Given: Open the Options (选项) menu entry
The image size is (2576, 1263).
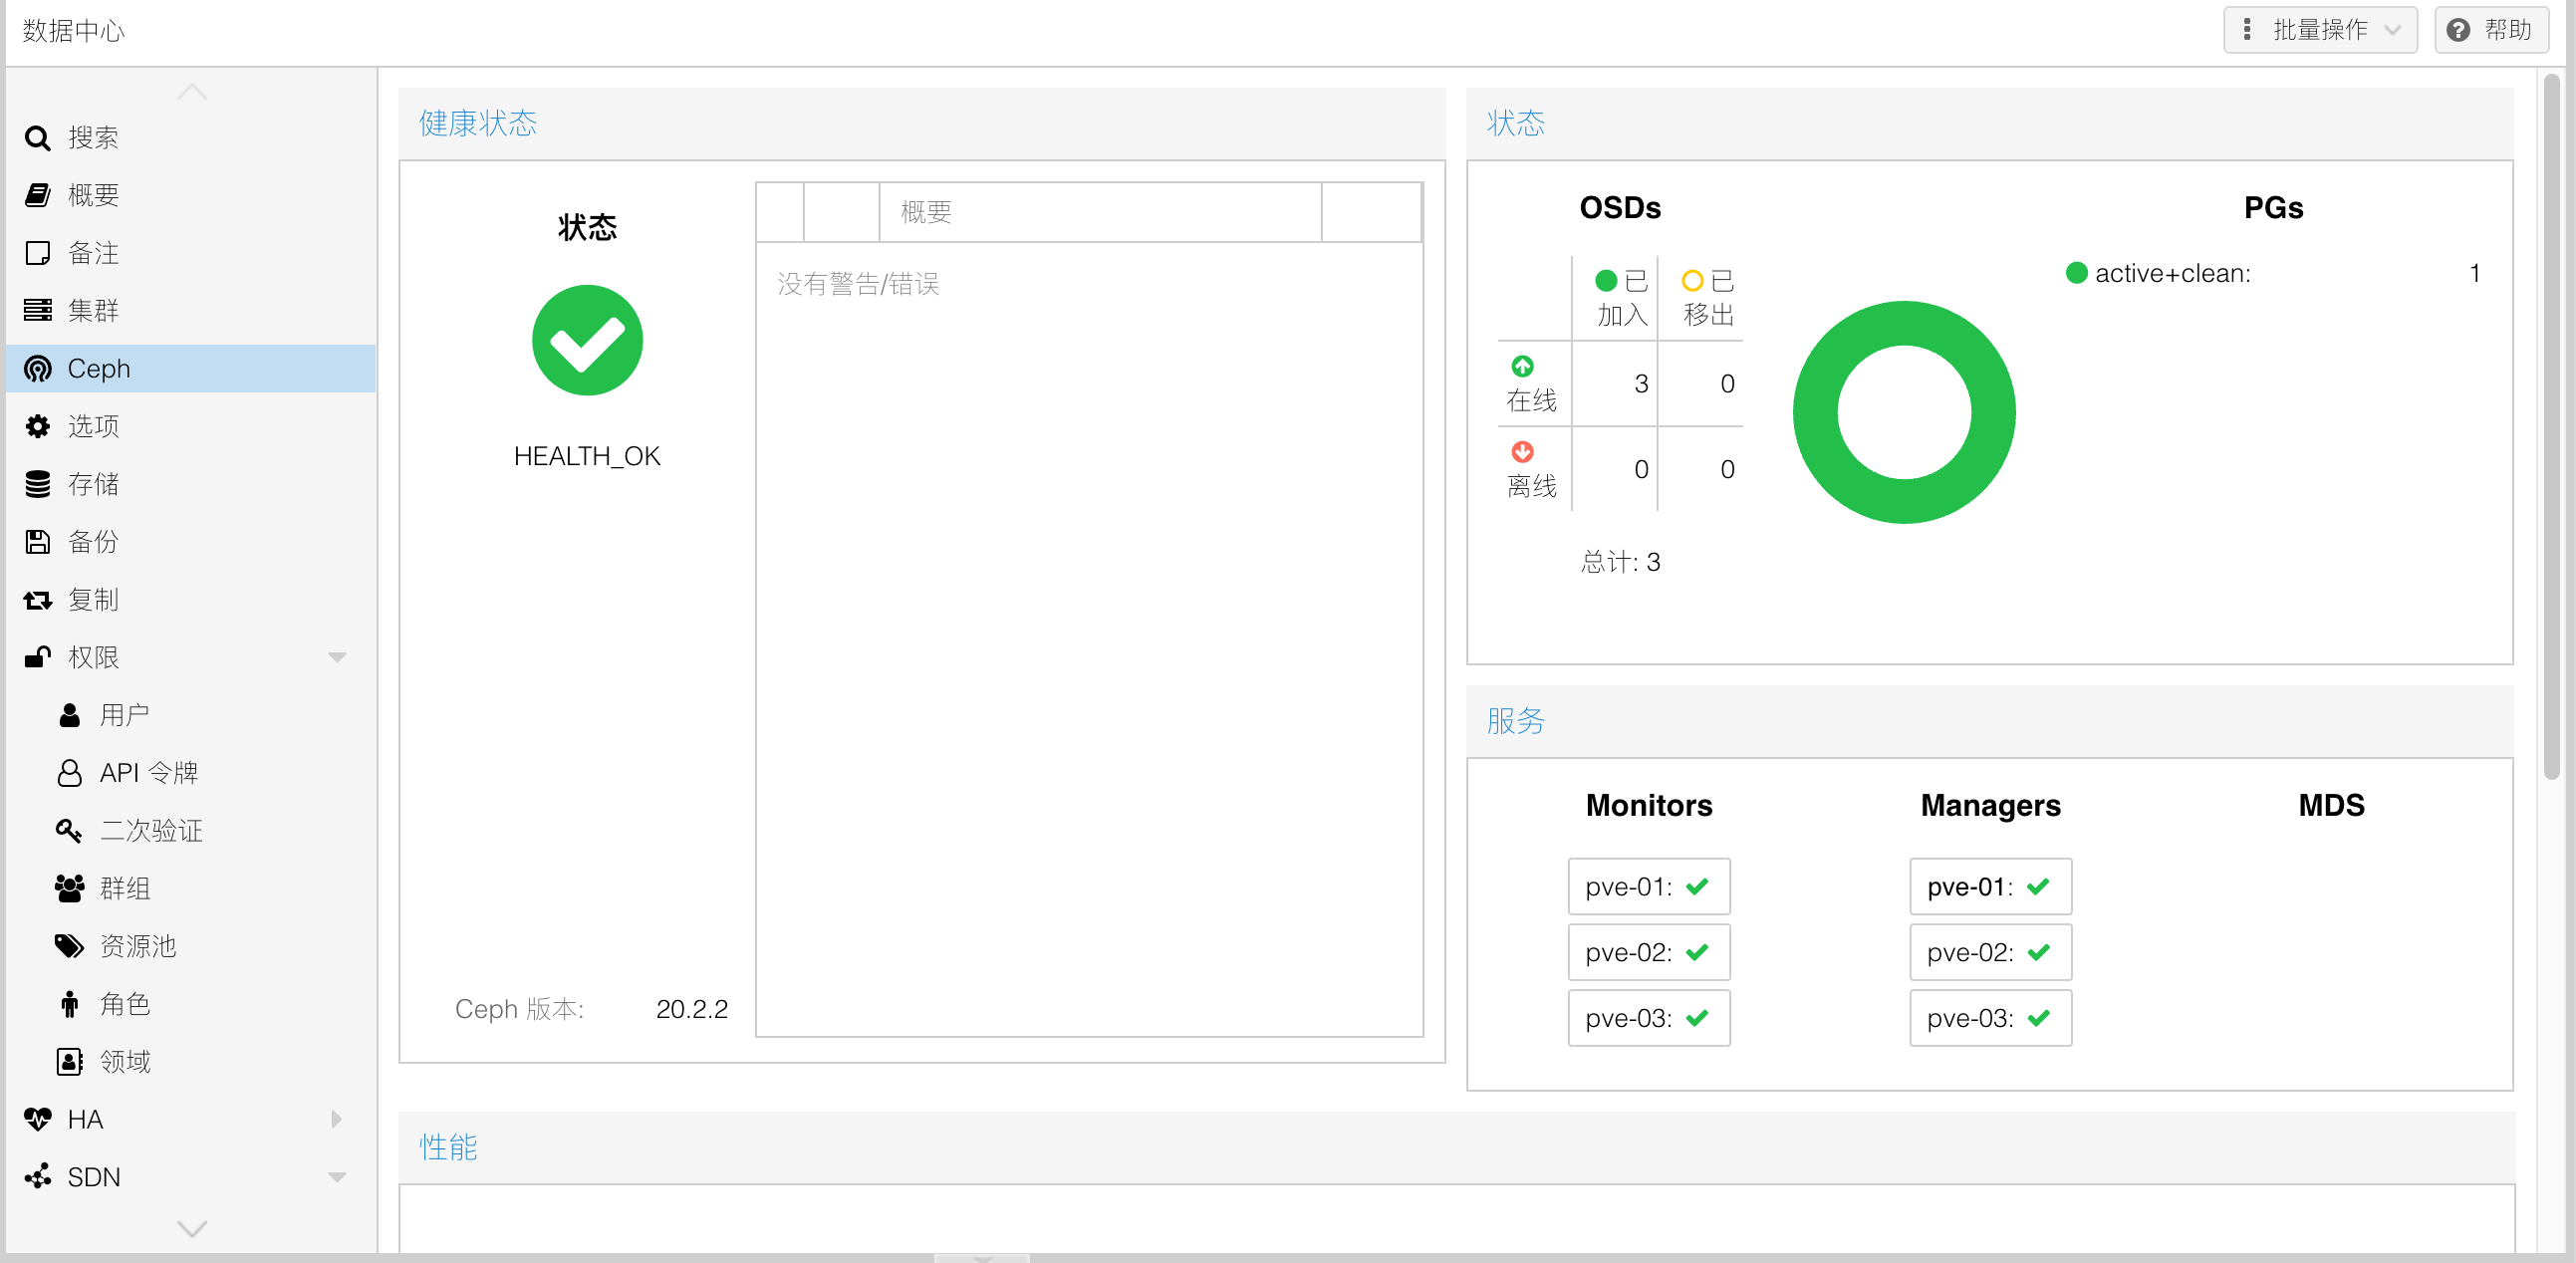Looking at the screenshot, I should coord(191,427).
